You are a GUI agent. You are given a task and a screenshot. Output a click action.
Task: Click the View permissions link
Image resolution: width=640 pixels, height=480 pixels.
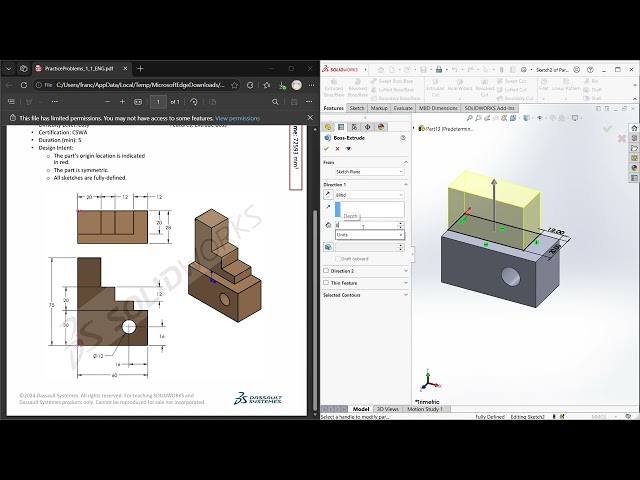coord(238,118)
